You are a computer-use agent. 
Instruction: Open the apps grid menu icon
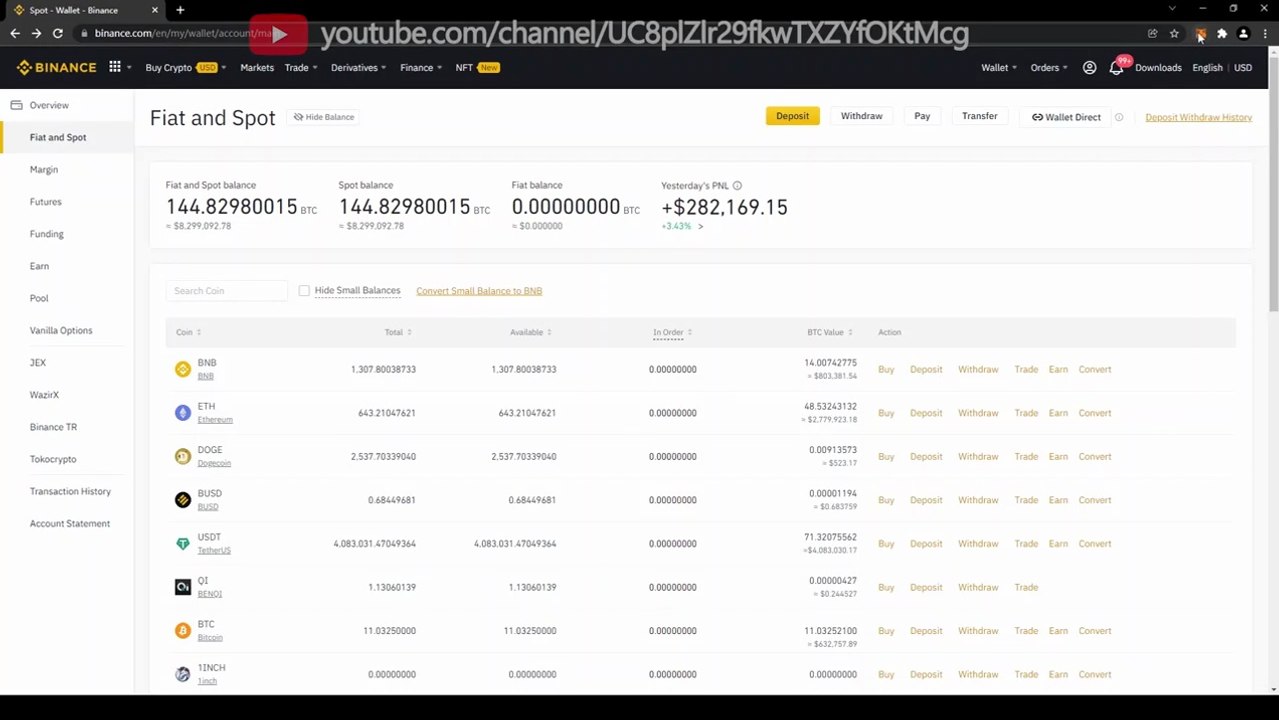click(x=115, y=67)
